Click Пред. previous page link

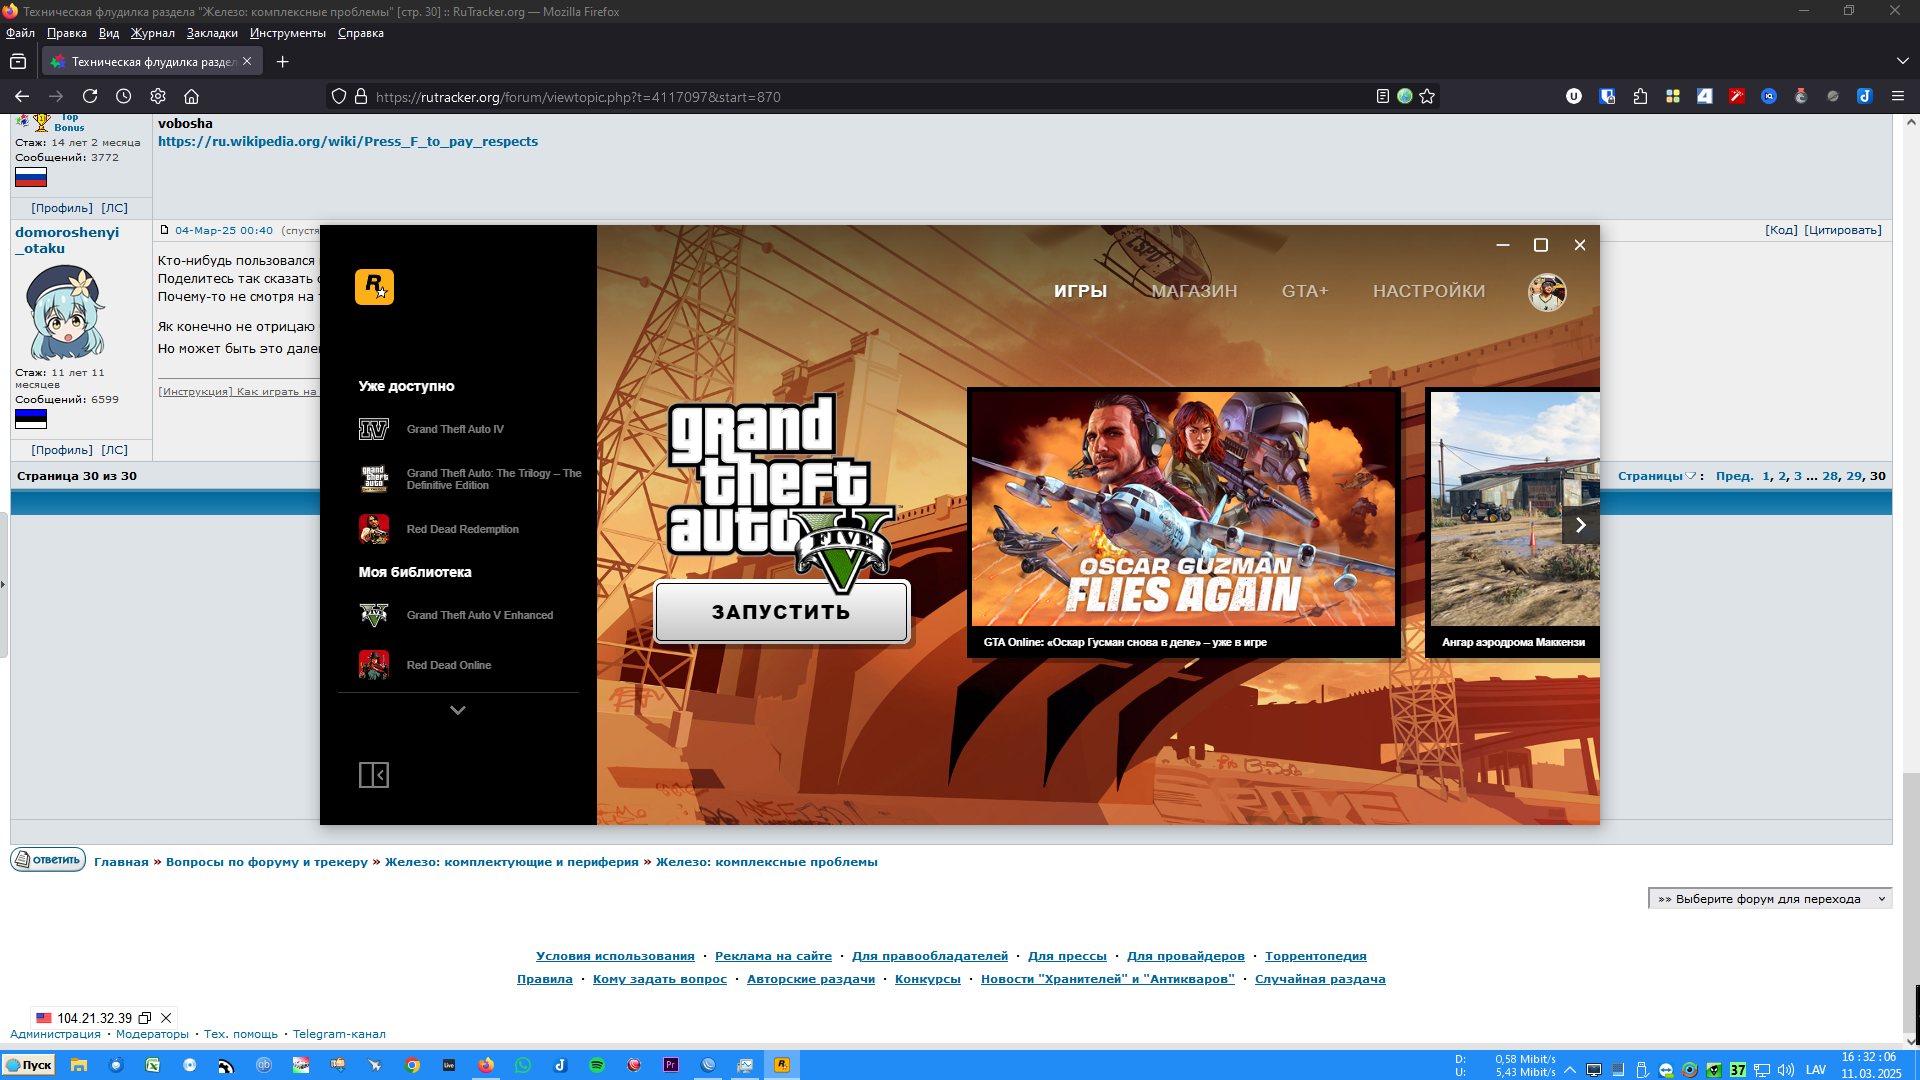pos(1735,476)
